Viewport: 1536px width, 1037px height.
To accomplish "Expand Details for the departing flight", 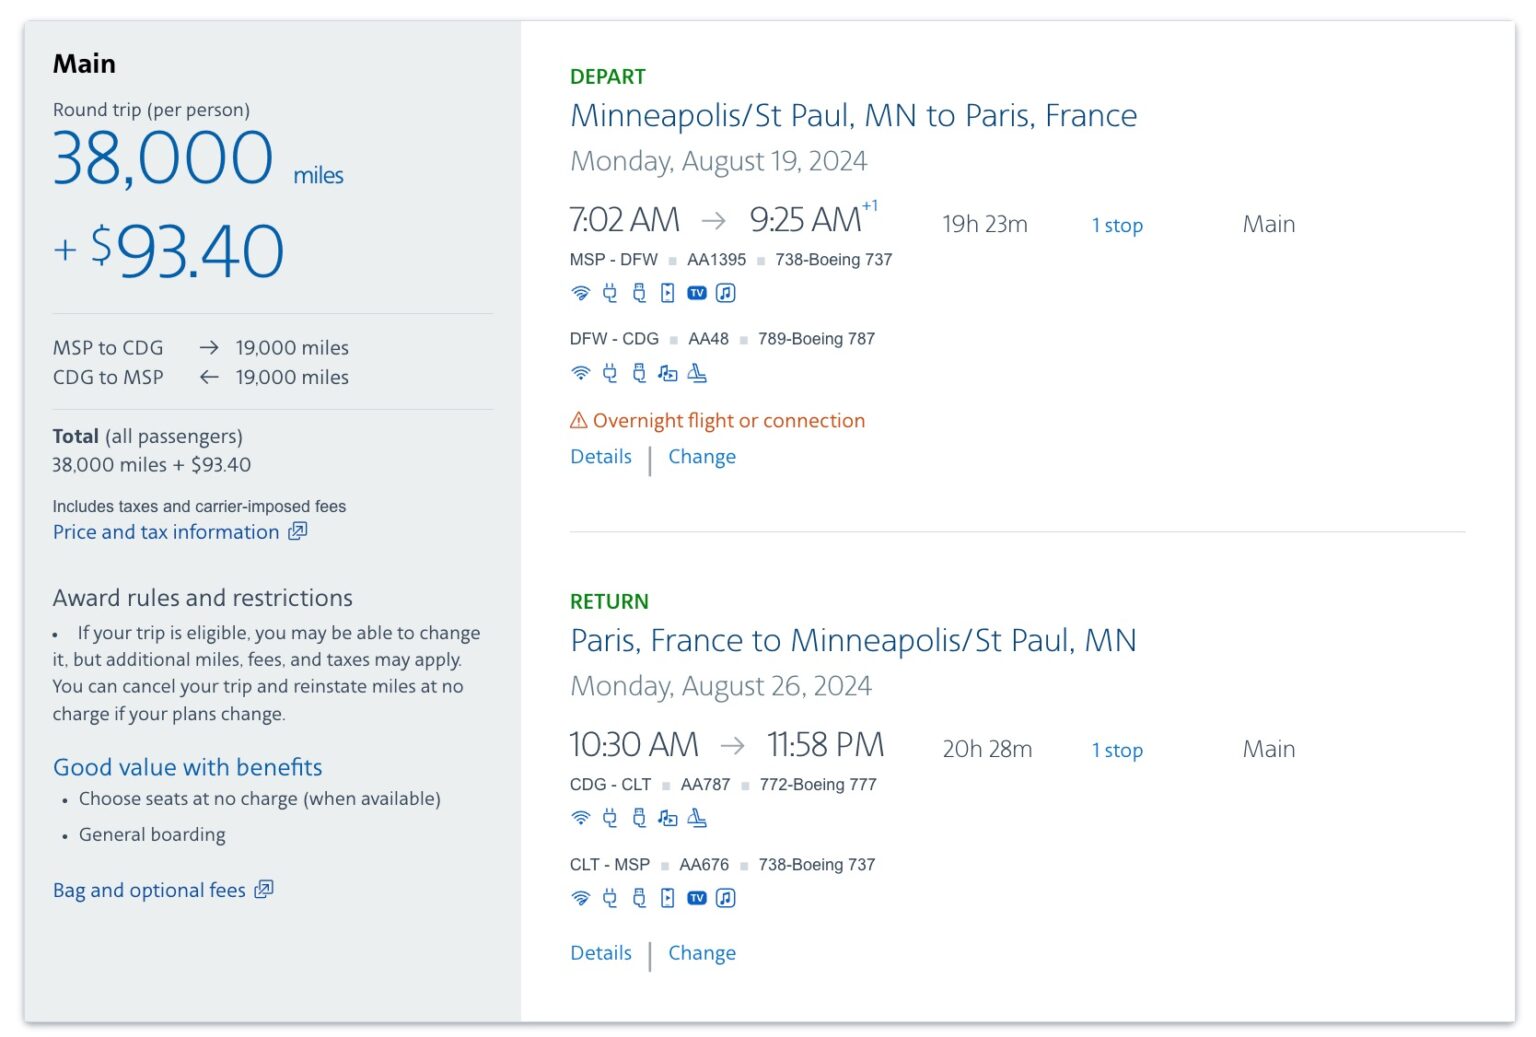I will (x=600, y=456).
